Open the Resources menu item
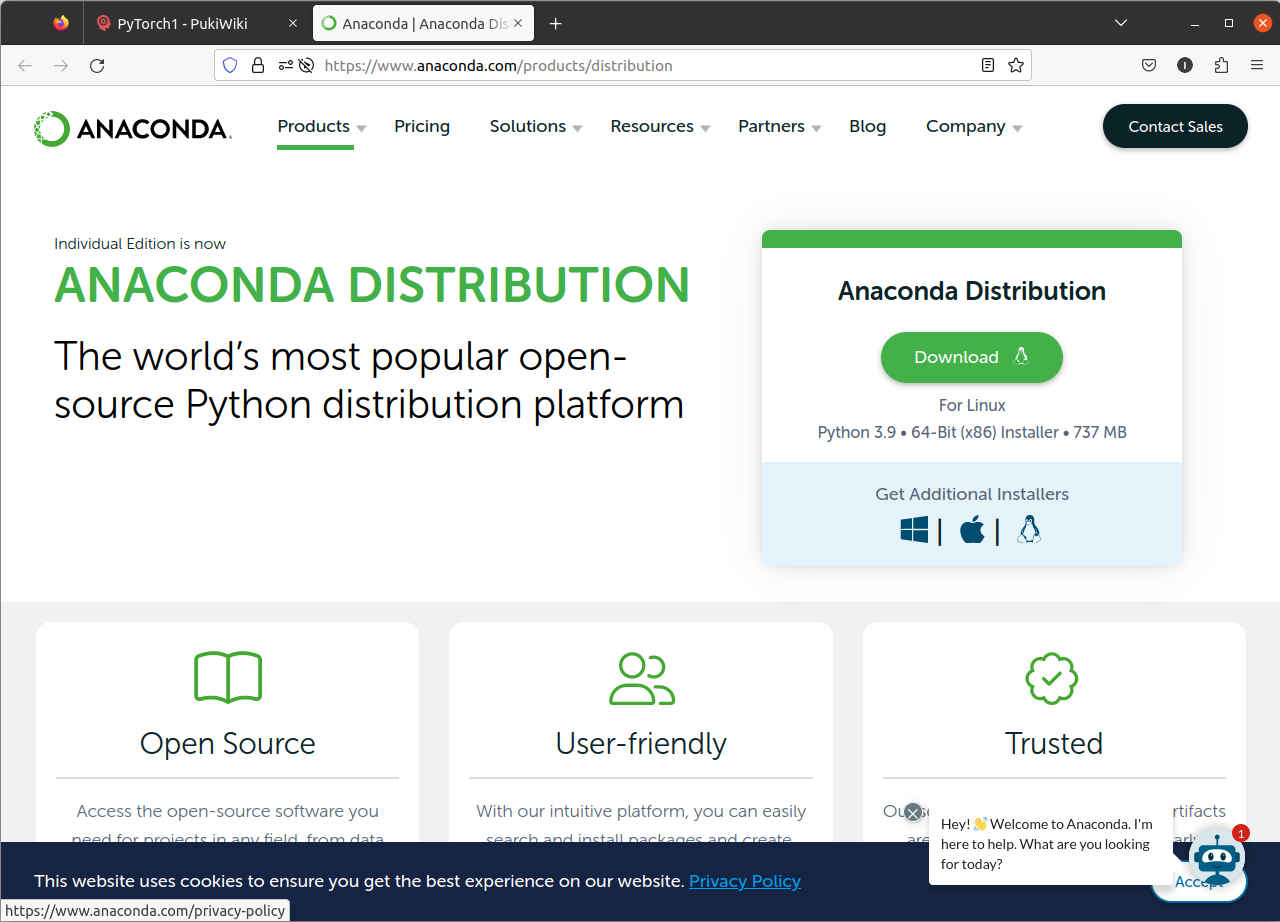The height and width of the screenshot is (922, 1280). [x=652, y=126]
